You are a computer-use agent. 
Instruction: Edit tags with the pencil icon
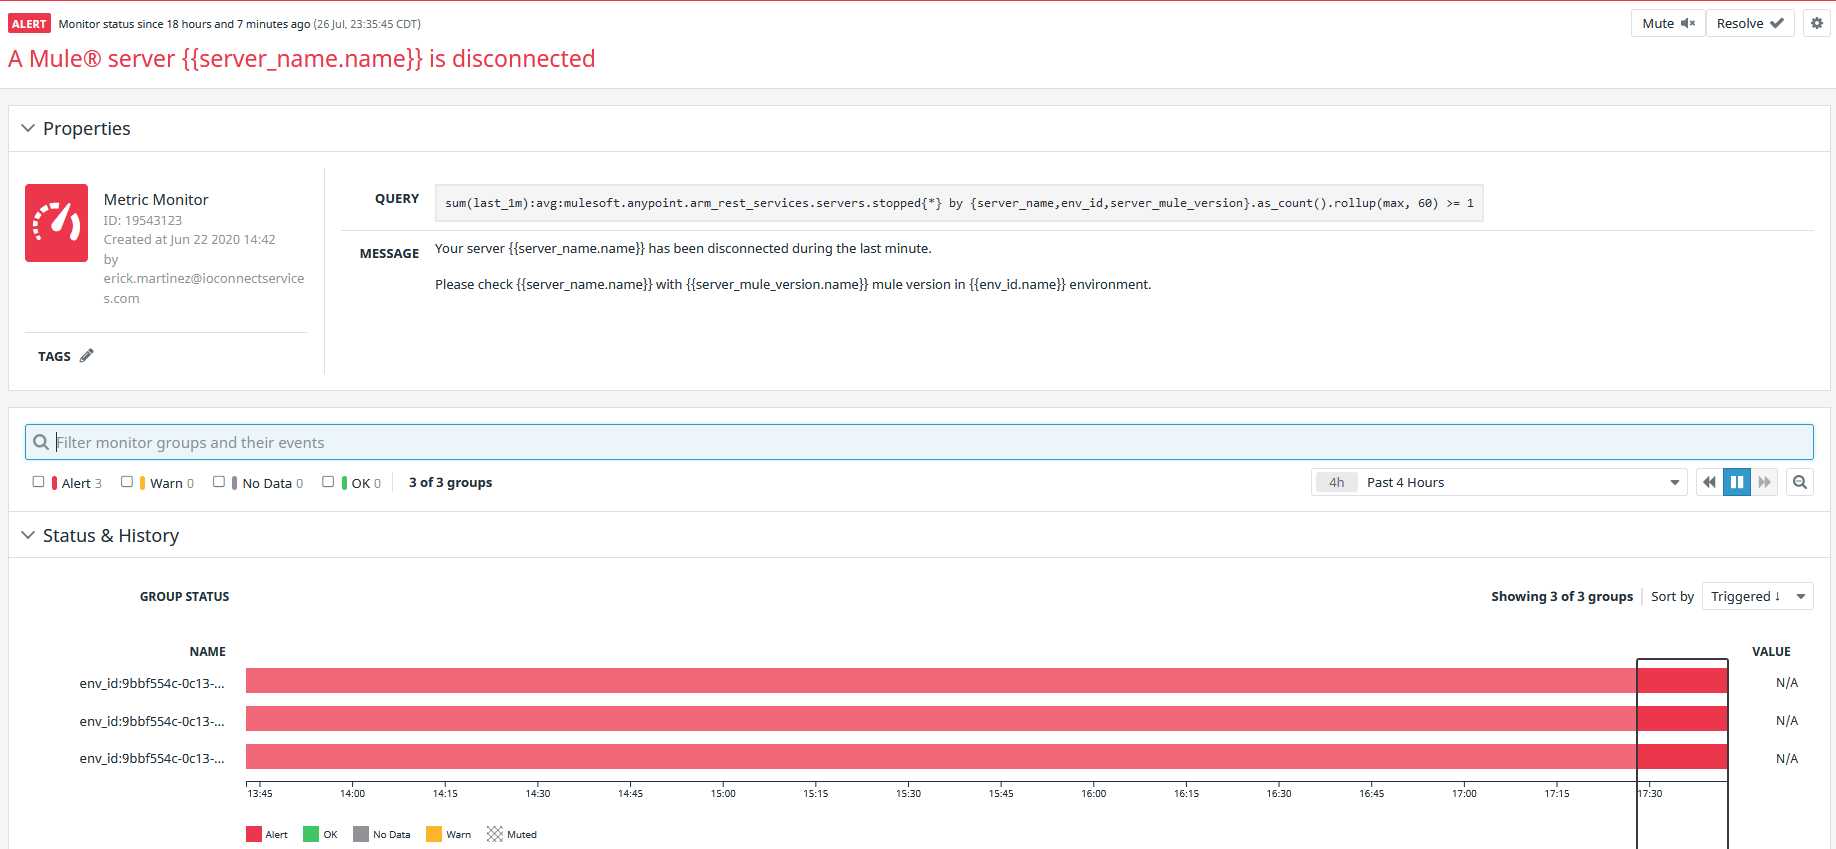point(87,356)
